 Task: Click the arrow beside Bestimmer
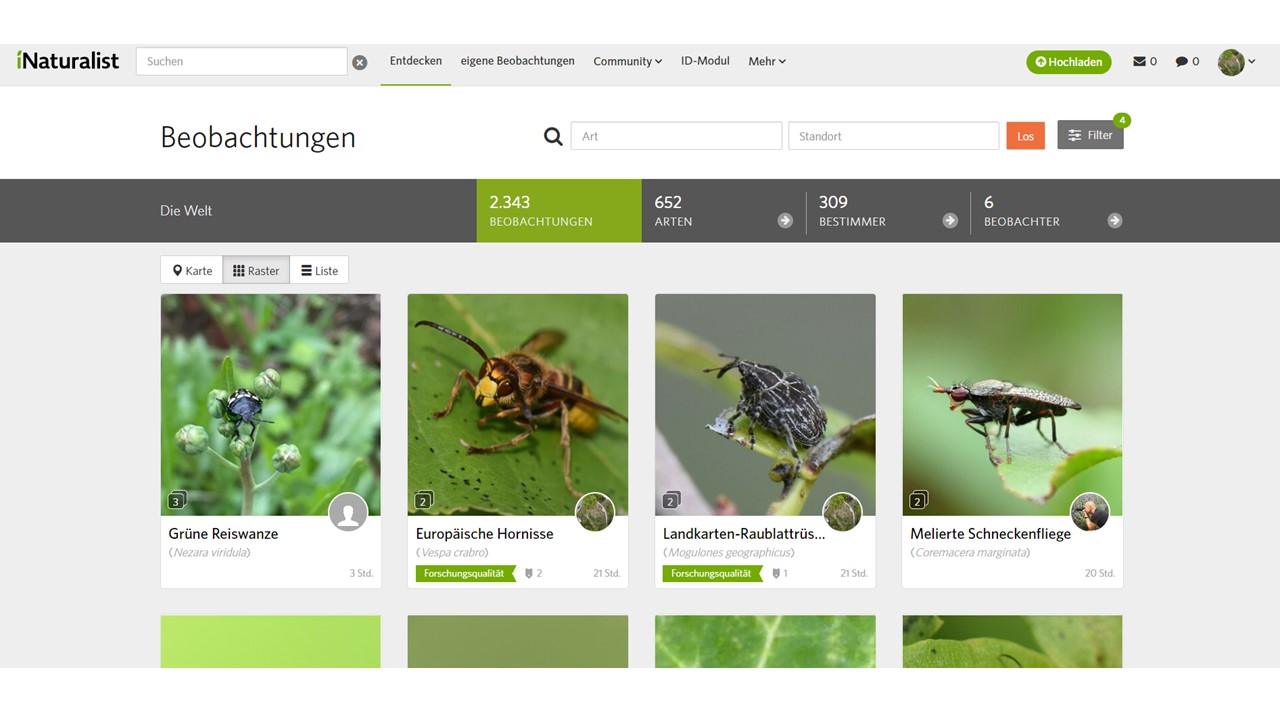950,221
